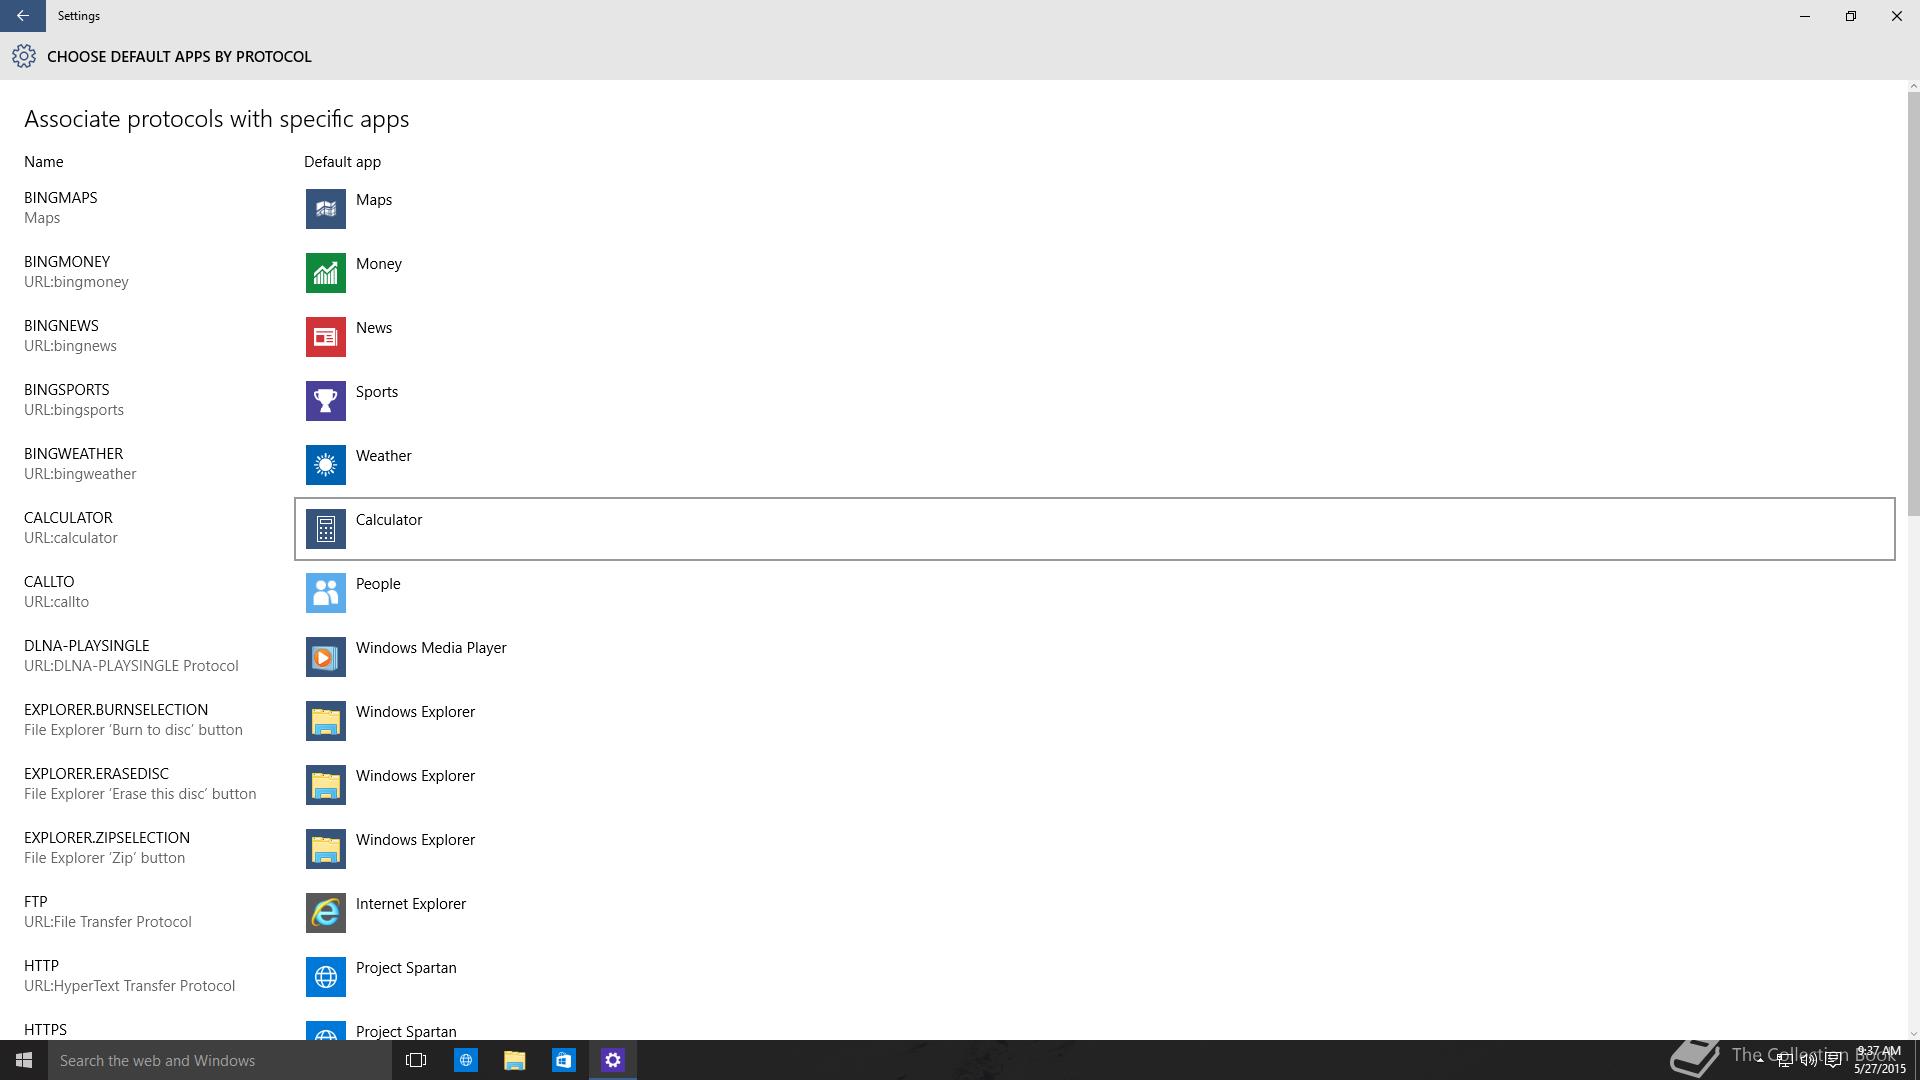Click the settings gear icon in header
The image size is (1920, 1080).
pyautogui.click(x=24, y=56)
